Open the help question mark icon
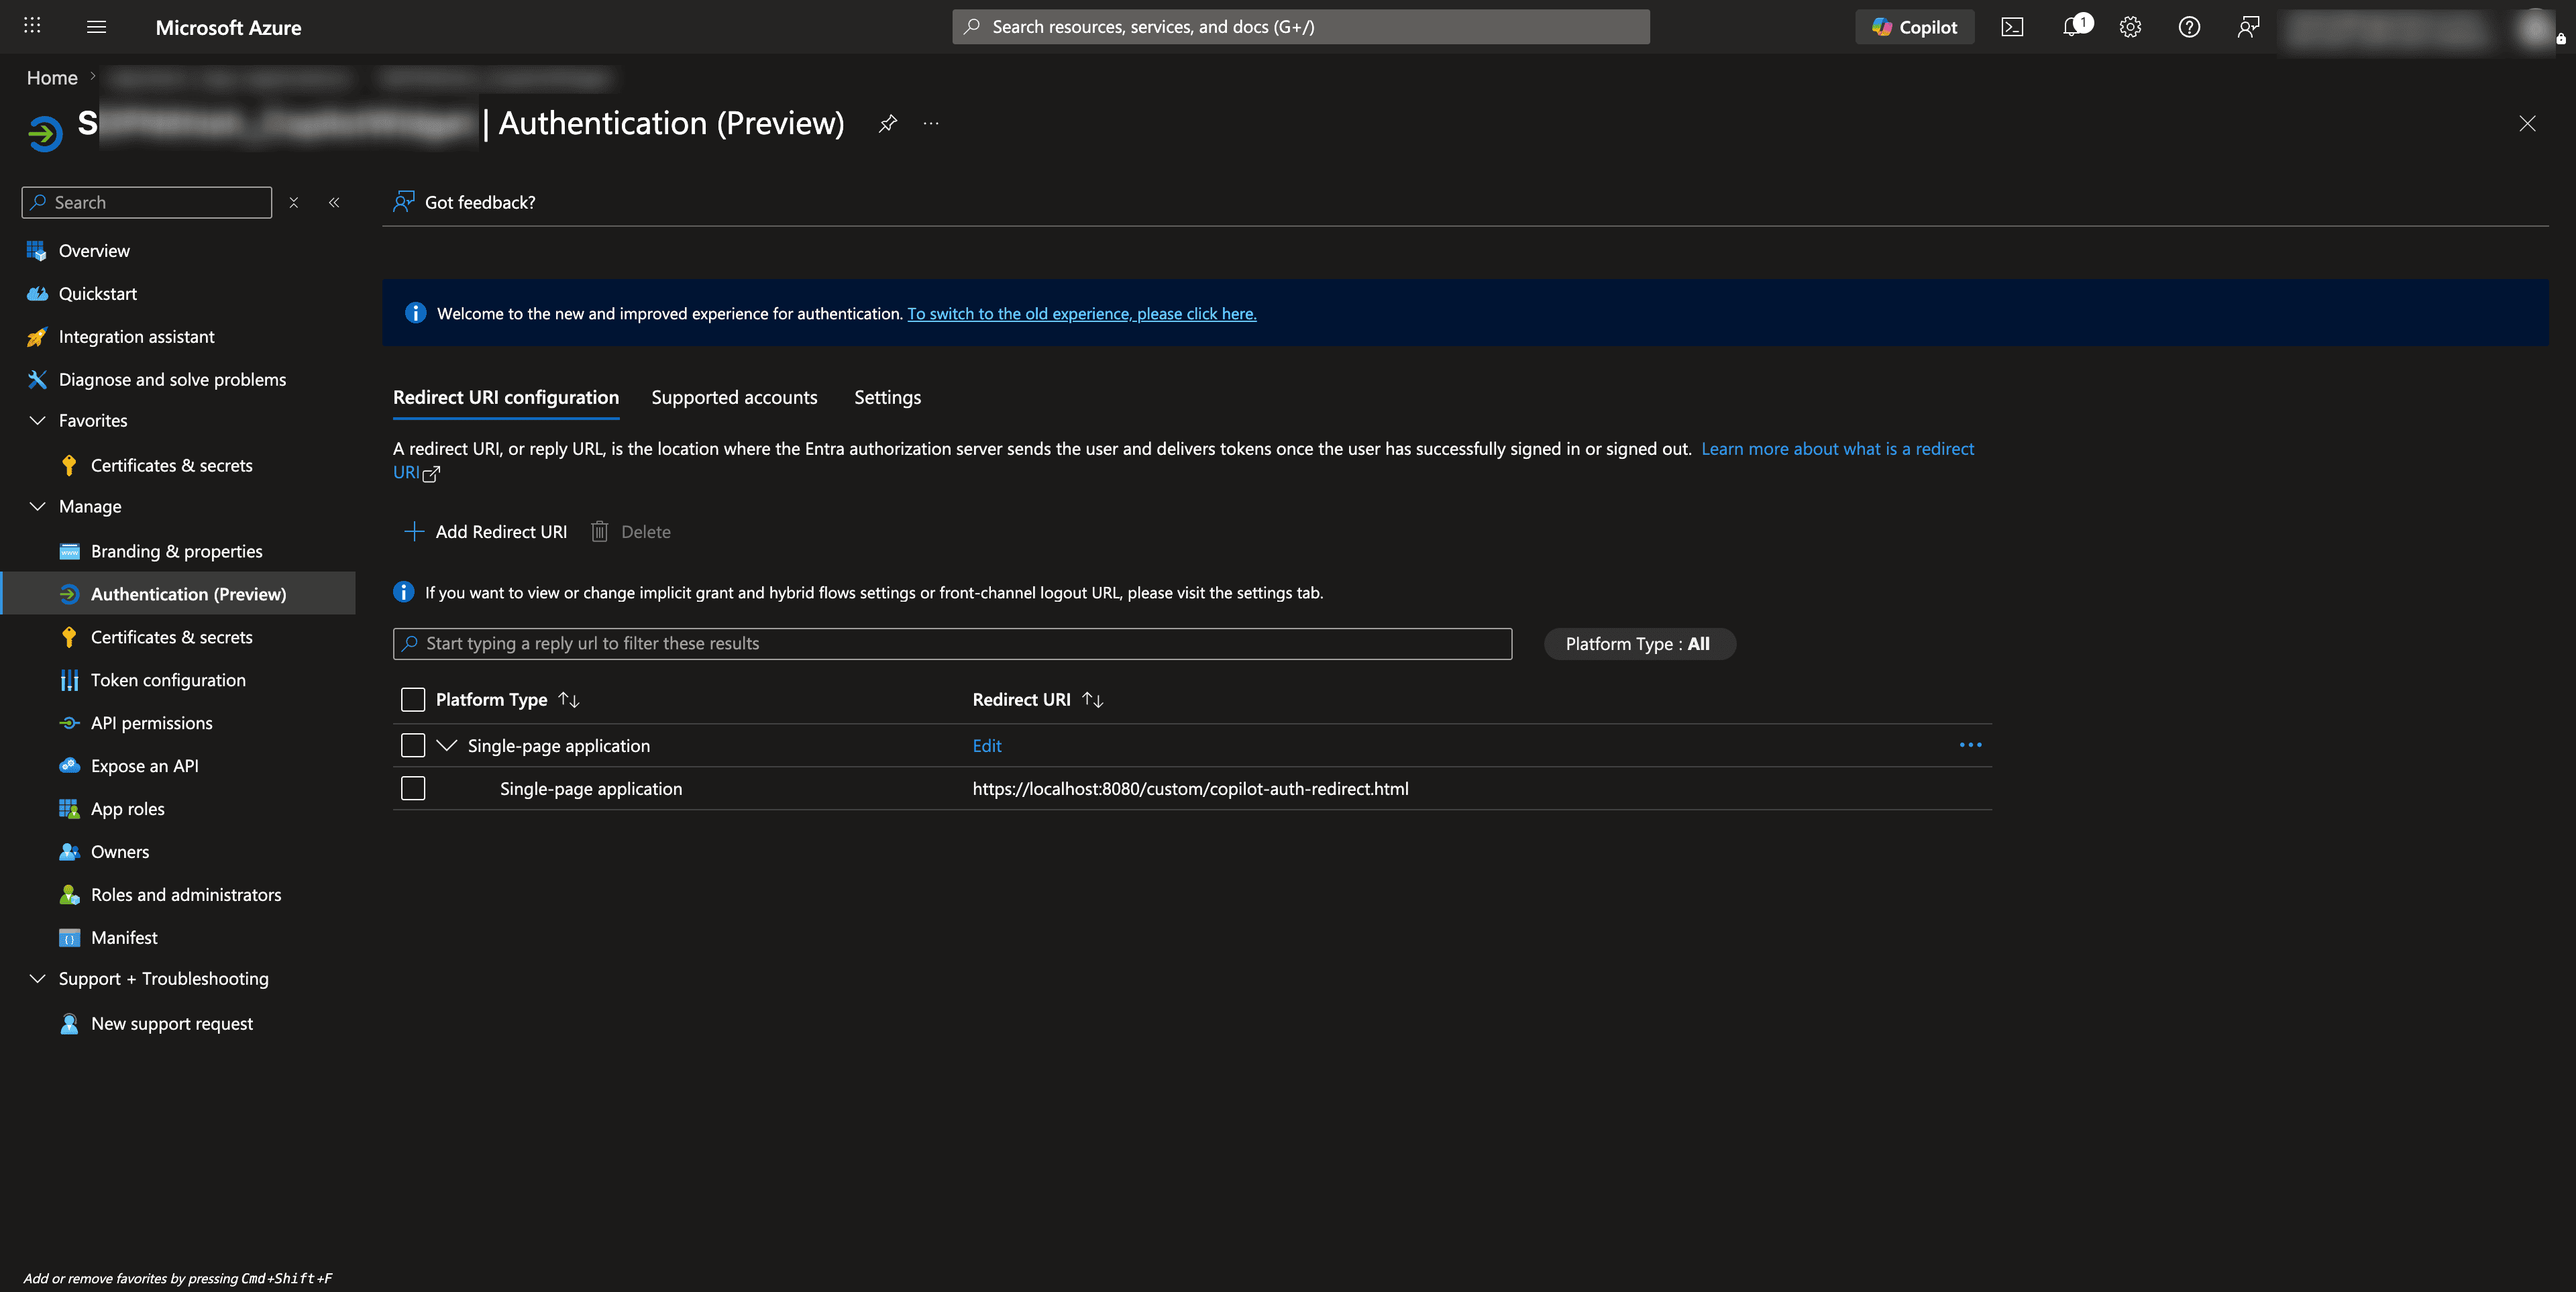This screenshot has height=1292, width=2576. coord(2189,27)
